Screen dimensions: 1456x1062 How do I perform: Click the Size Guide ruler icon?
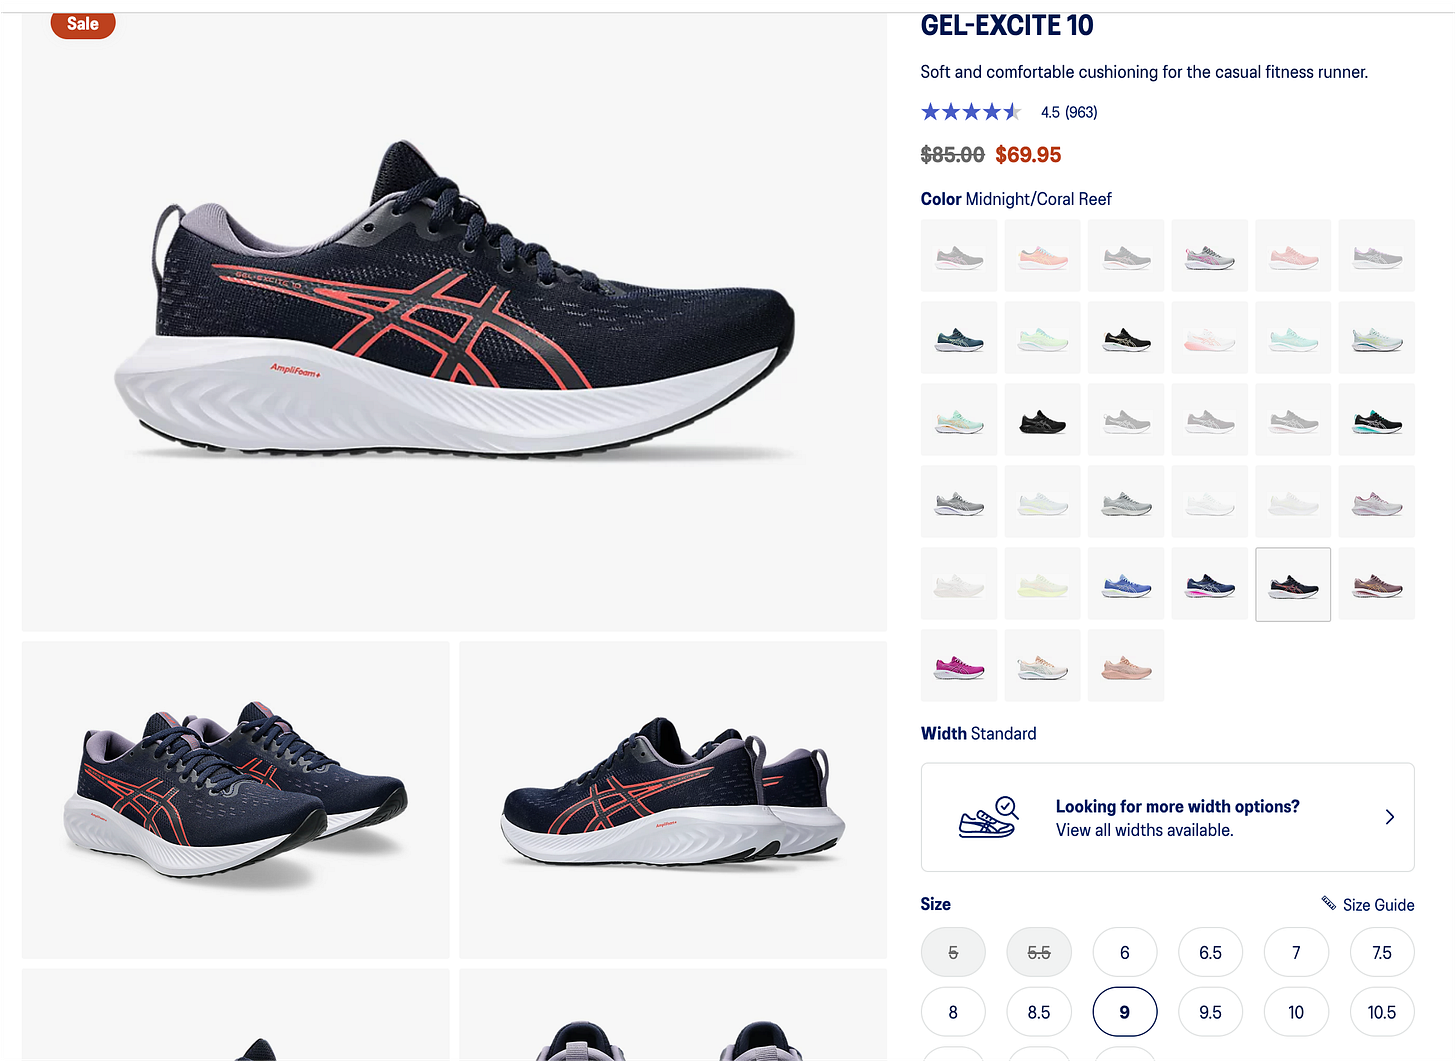click(x=1329, y=904)
